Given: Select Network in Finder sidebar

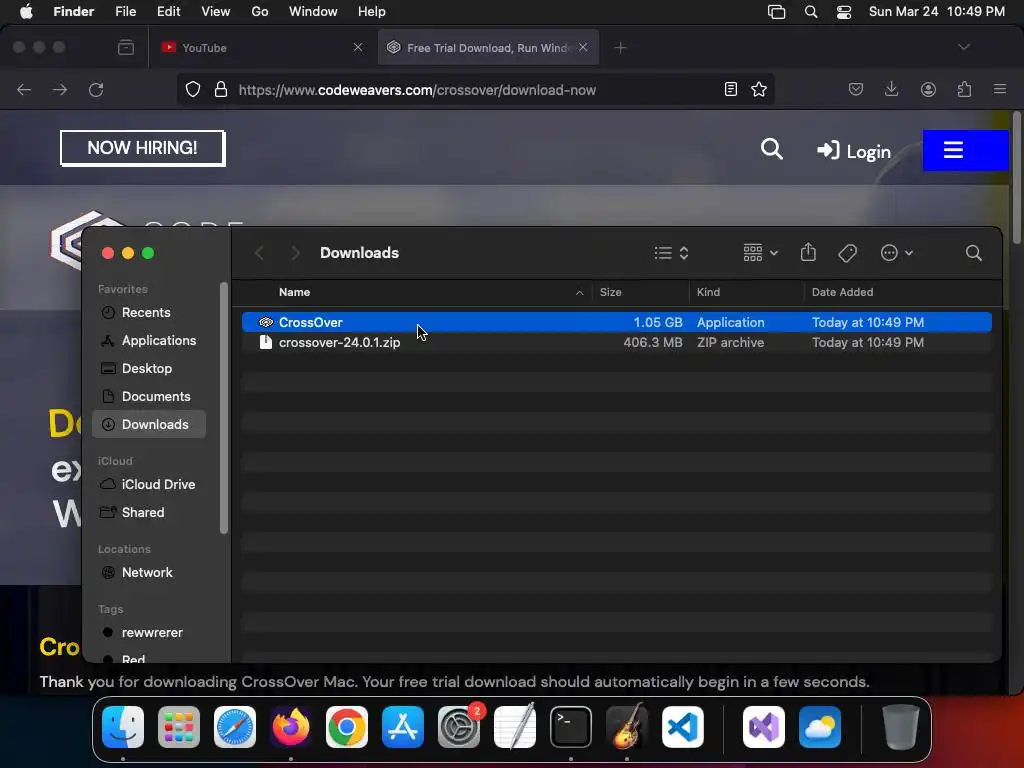Looking at the screenshot, I should pos(147,572).
